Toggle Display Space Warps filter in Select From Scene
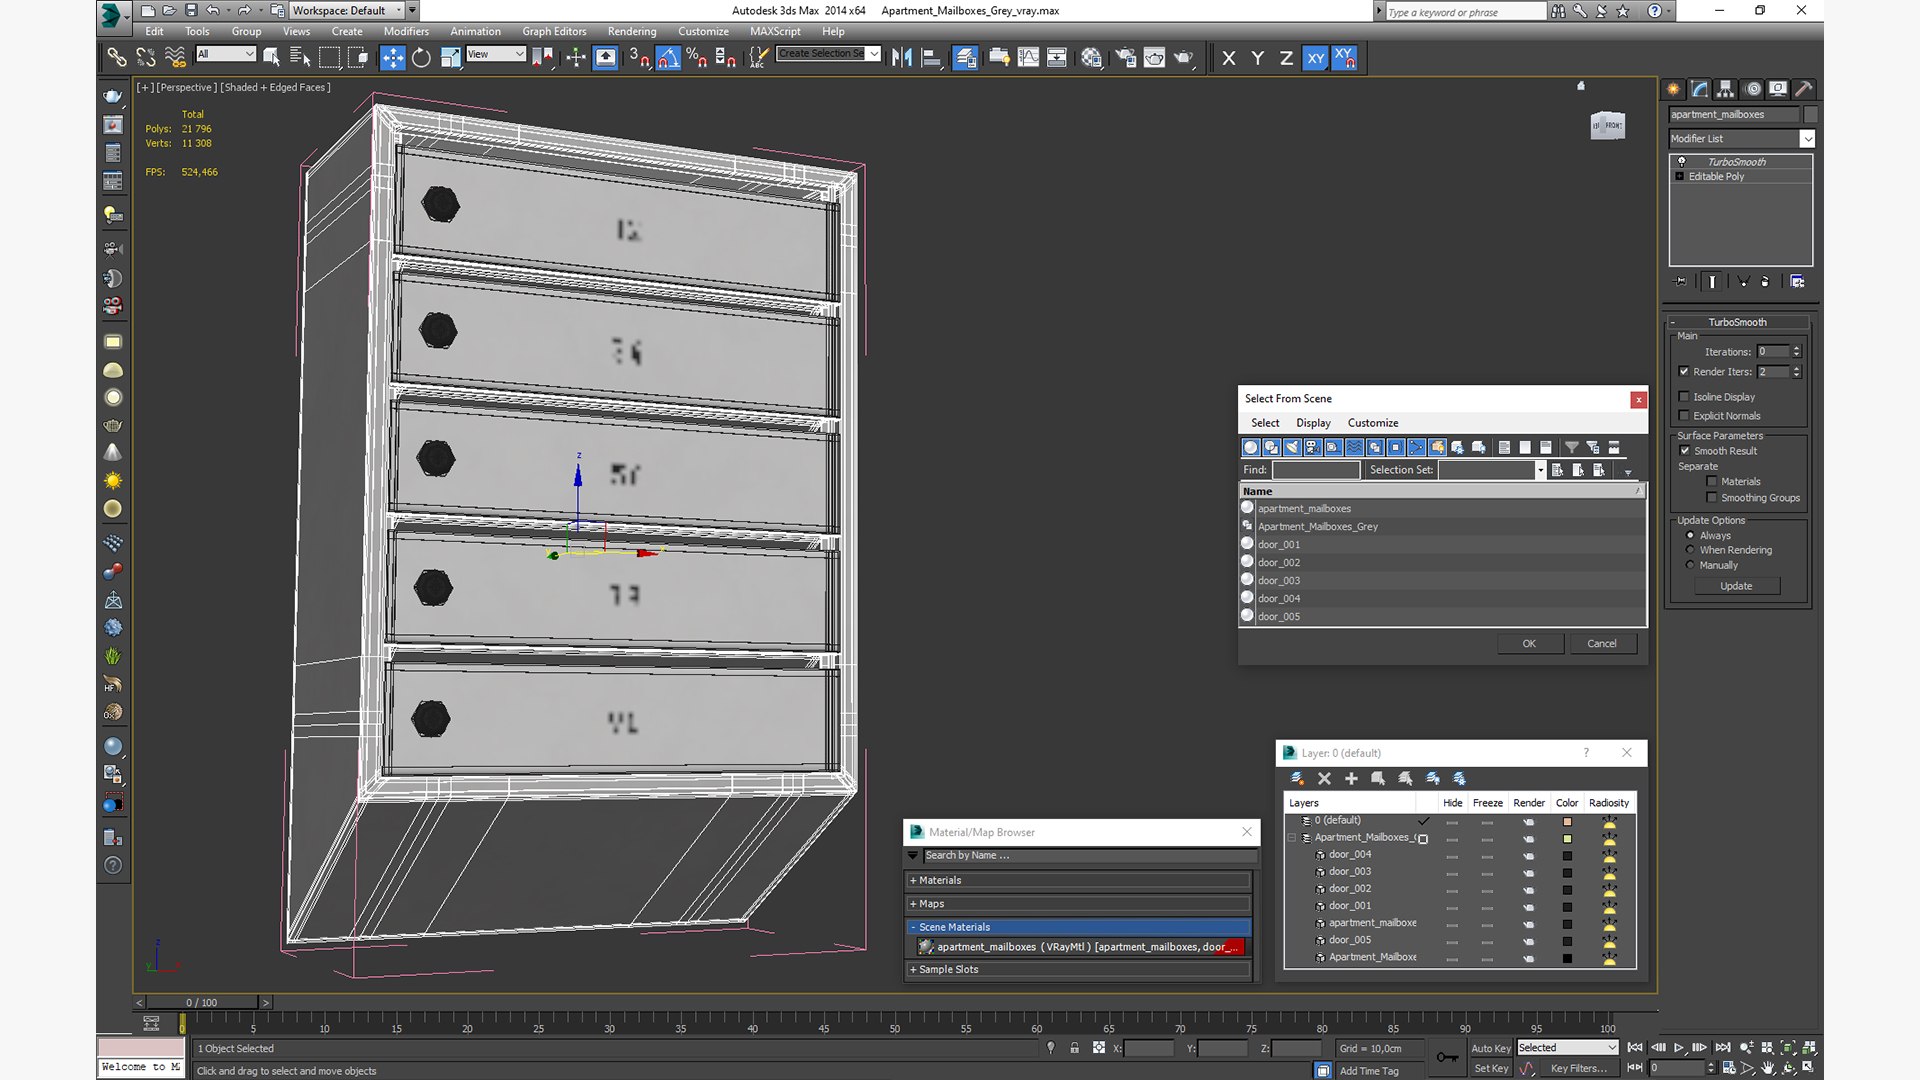The image size is (1920, 1080). pyautogui.click(x=1354, y=447)
